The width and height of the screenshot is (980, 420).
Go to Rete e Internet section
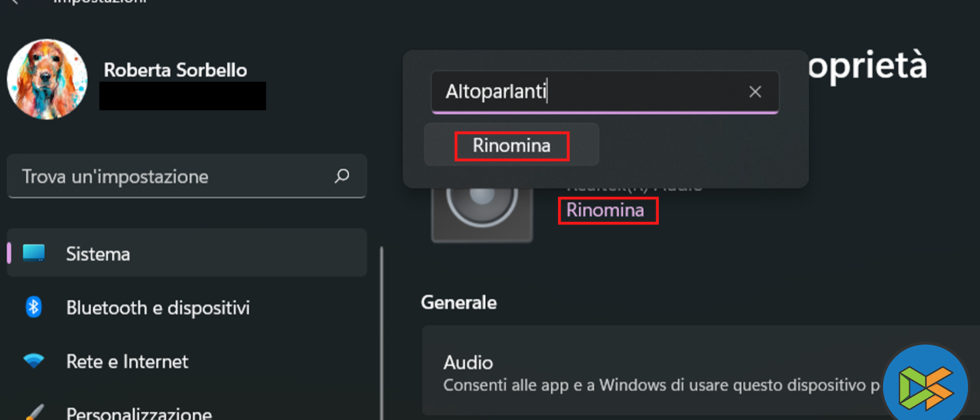(x=127, y=361)
